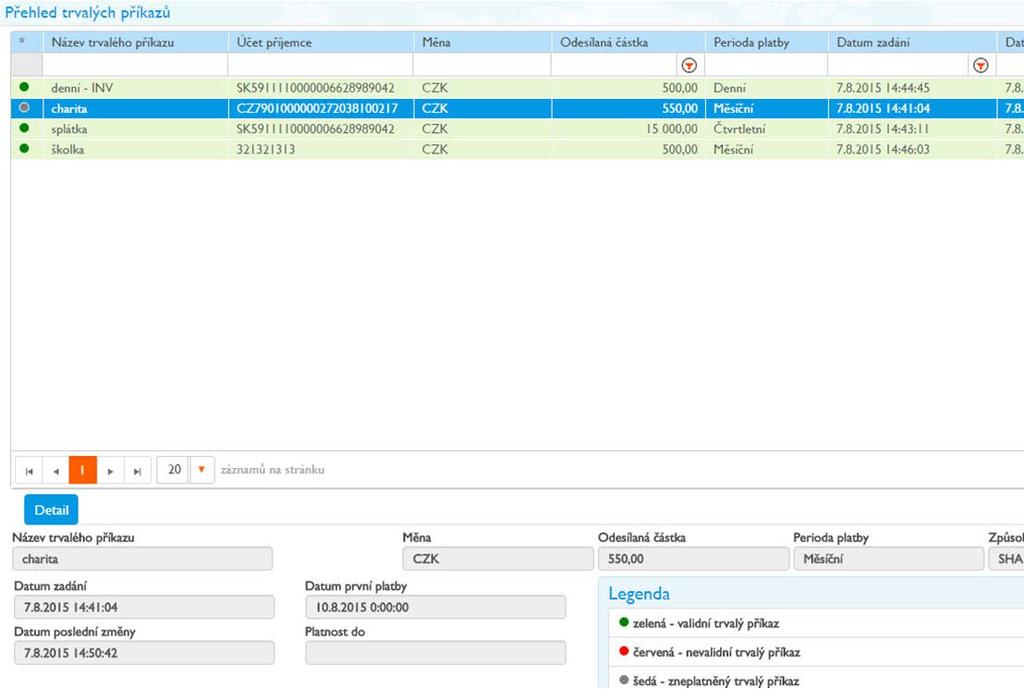Click the asterisk column header icon

[x=22, y=41]
